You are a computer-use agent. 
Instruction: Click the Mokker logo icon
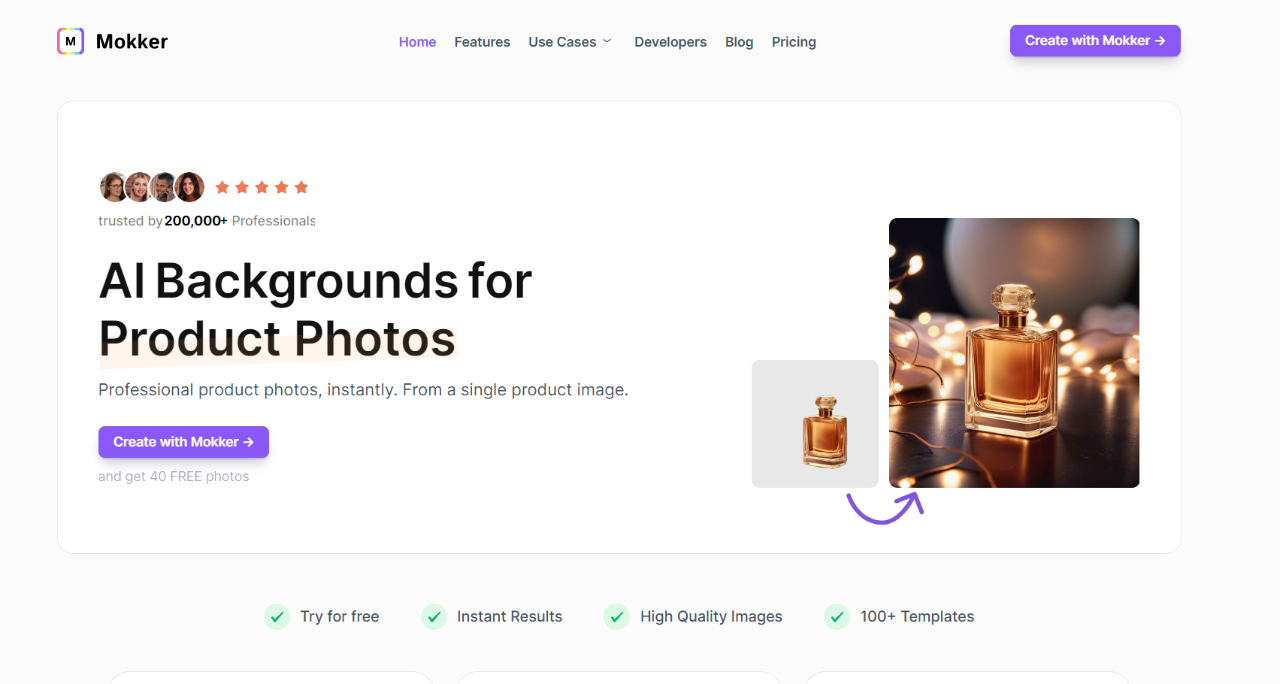pyautogui.click(x=70, y=41)
